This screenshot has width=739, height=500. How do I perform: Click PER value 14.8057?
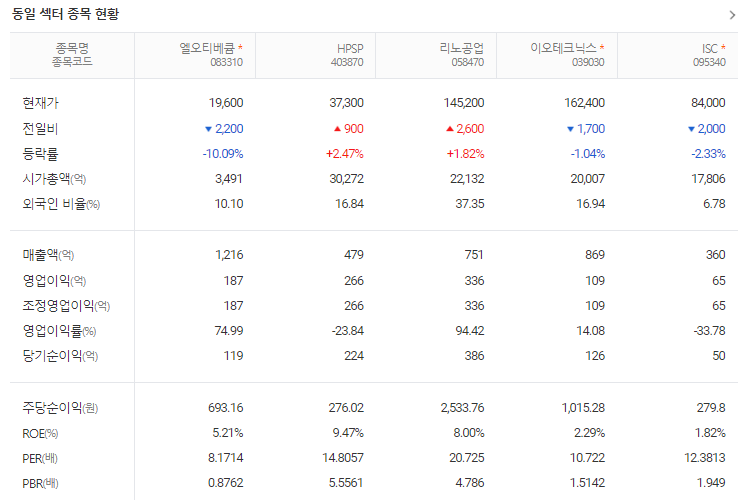point(343,458)
